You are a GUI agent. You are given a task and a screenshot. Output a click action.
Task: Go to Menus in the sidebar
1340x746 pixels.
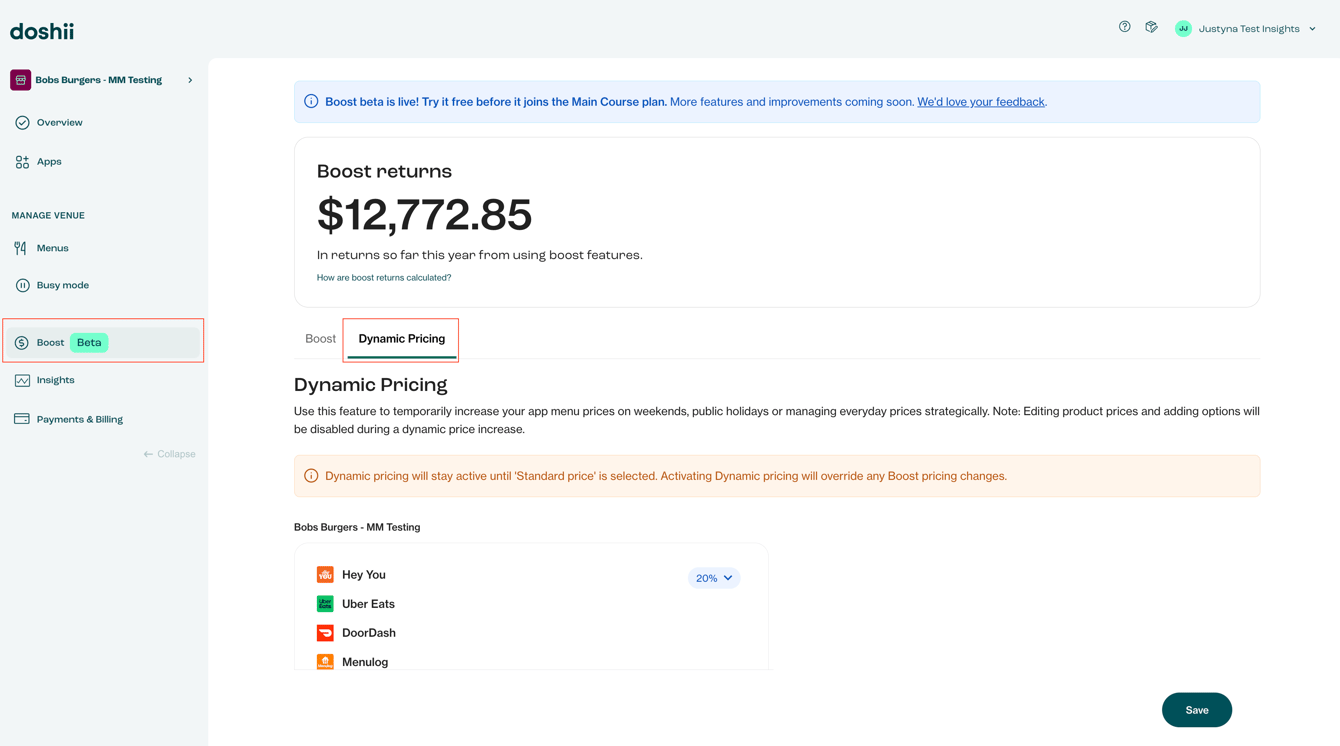(53, 248)
